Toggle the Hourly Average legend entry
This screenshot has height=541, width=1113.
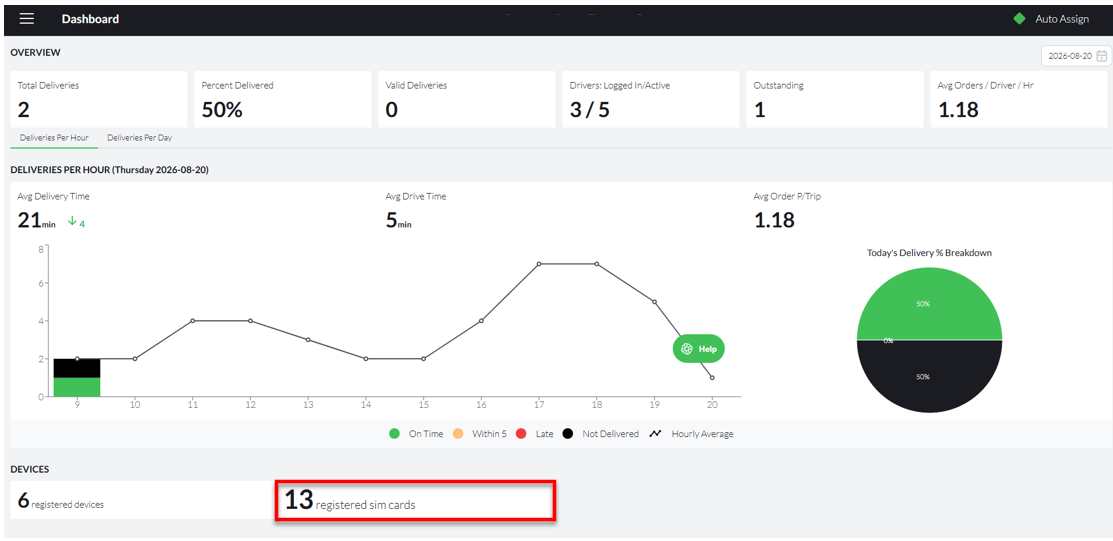point(691,434)
